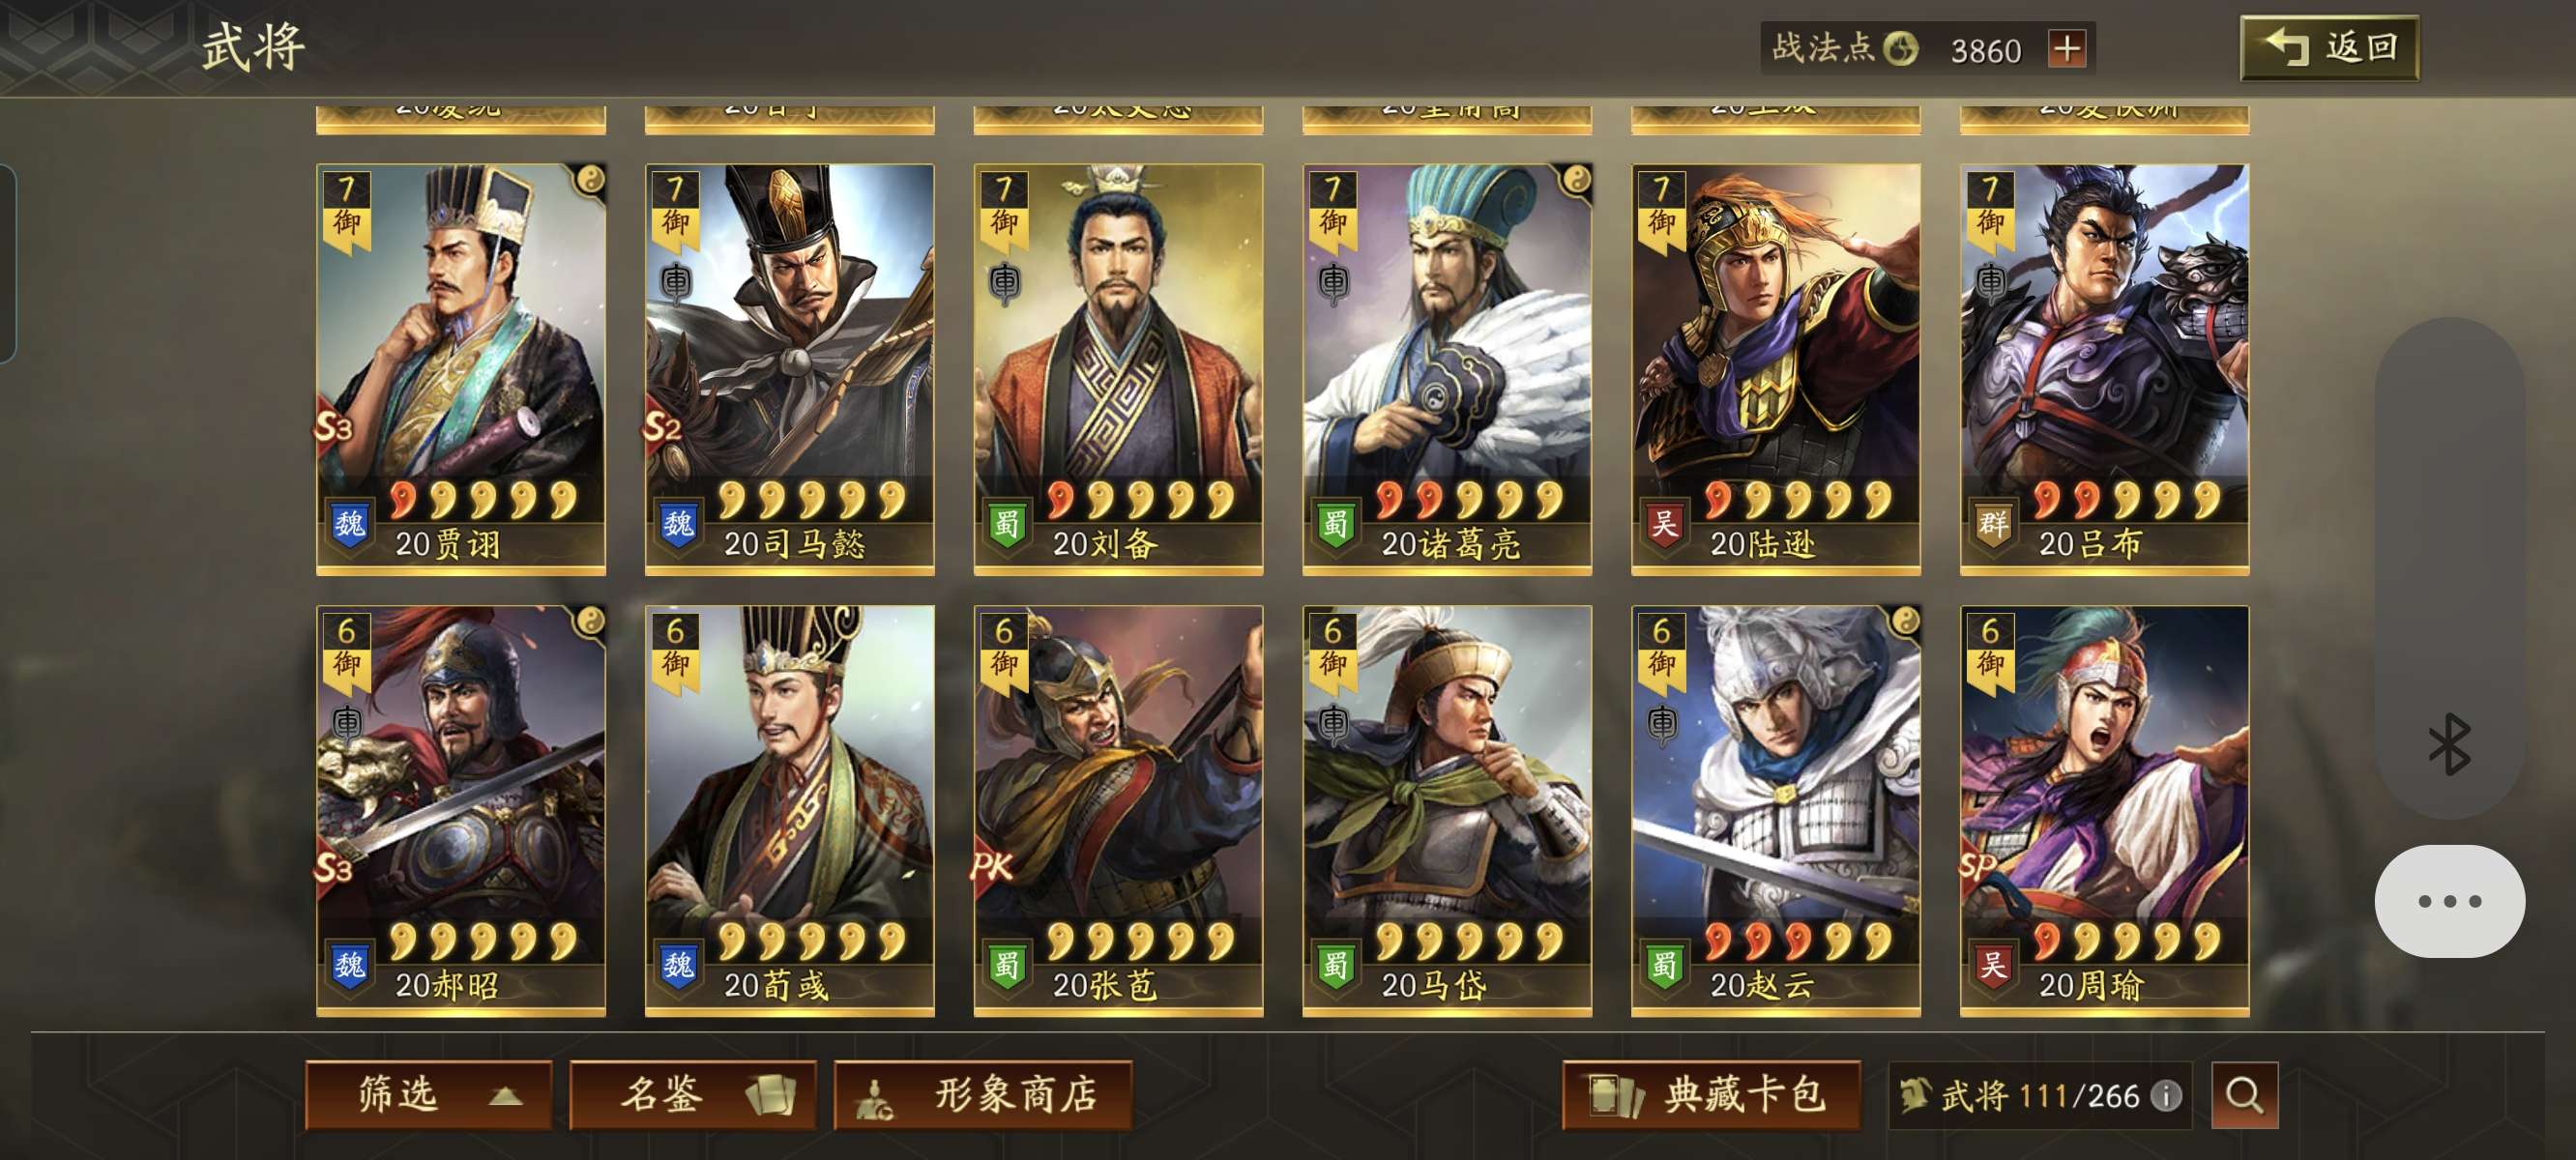
Task: Select the 刘备 general card
Action: pyautogui.click(x=1118, y=370)
